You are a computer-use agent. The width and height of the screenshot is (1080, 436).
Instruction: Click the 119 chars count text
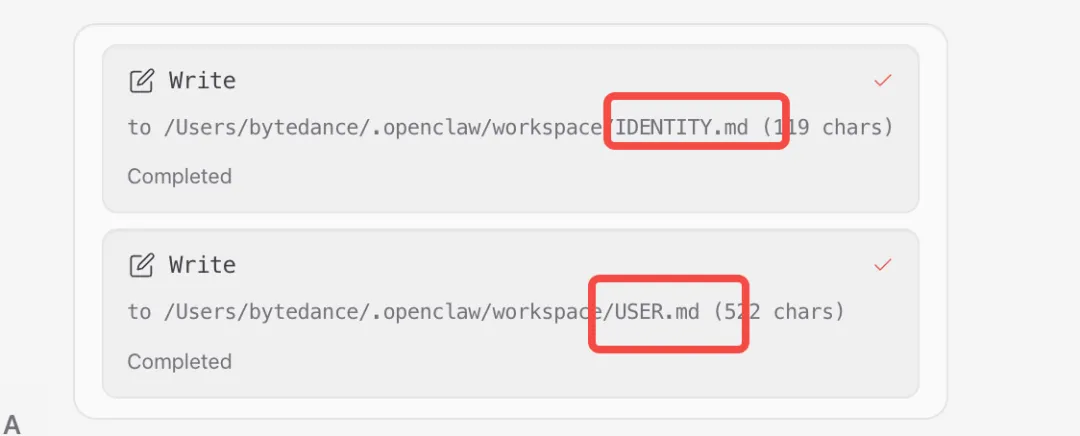829,127
